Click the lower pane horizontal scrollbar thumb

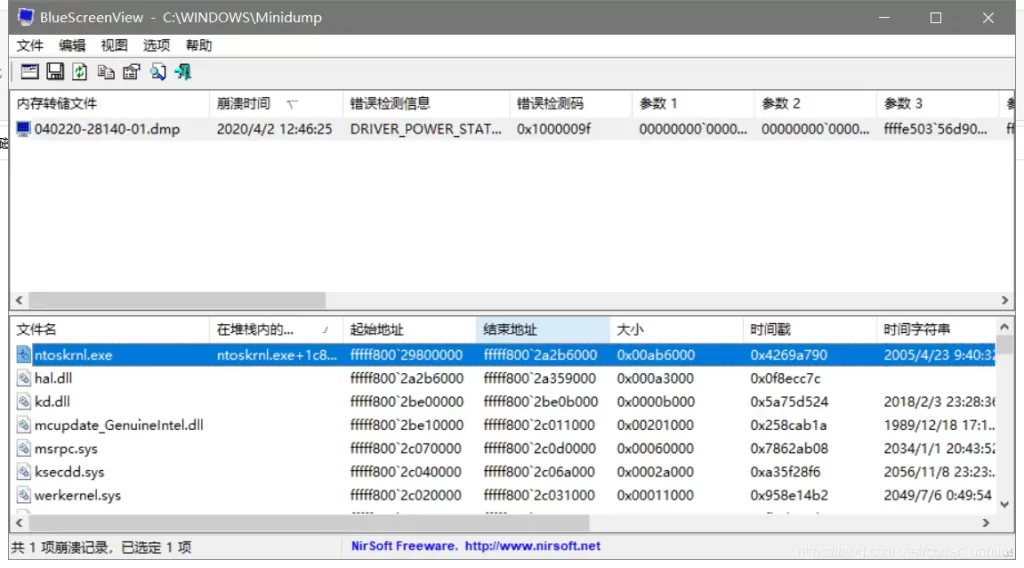coord(309,523)
